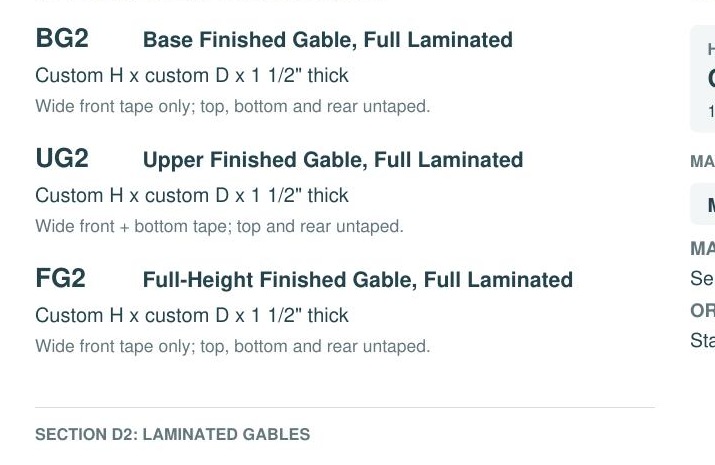Click the divider line above Section D2
The height and width of the screenshot is (465, 715).
345,407
